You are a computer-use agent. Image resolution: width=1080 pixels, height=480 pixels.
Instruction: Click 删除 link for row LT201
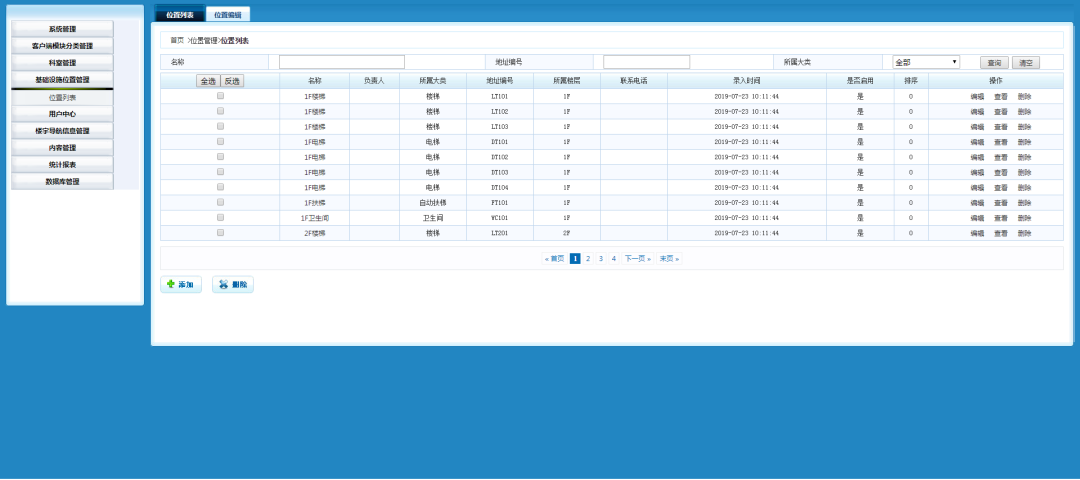click(1024, 233)
